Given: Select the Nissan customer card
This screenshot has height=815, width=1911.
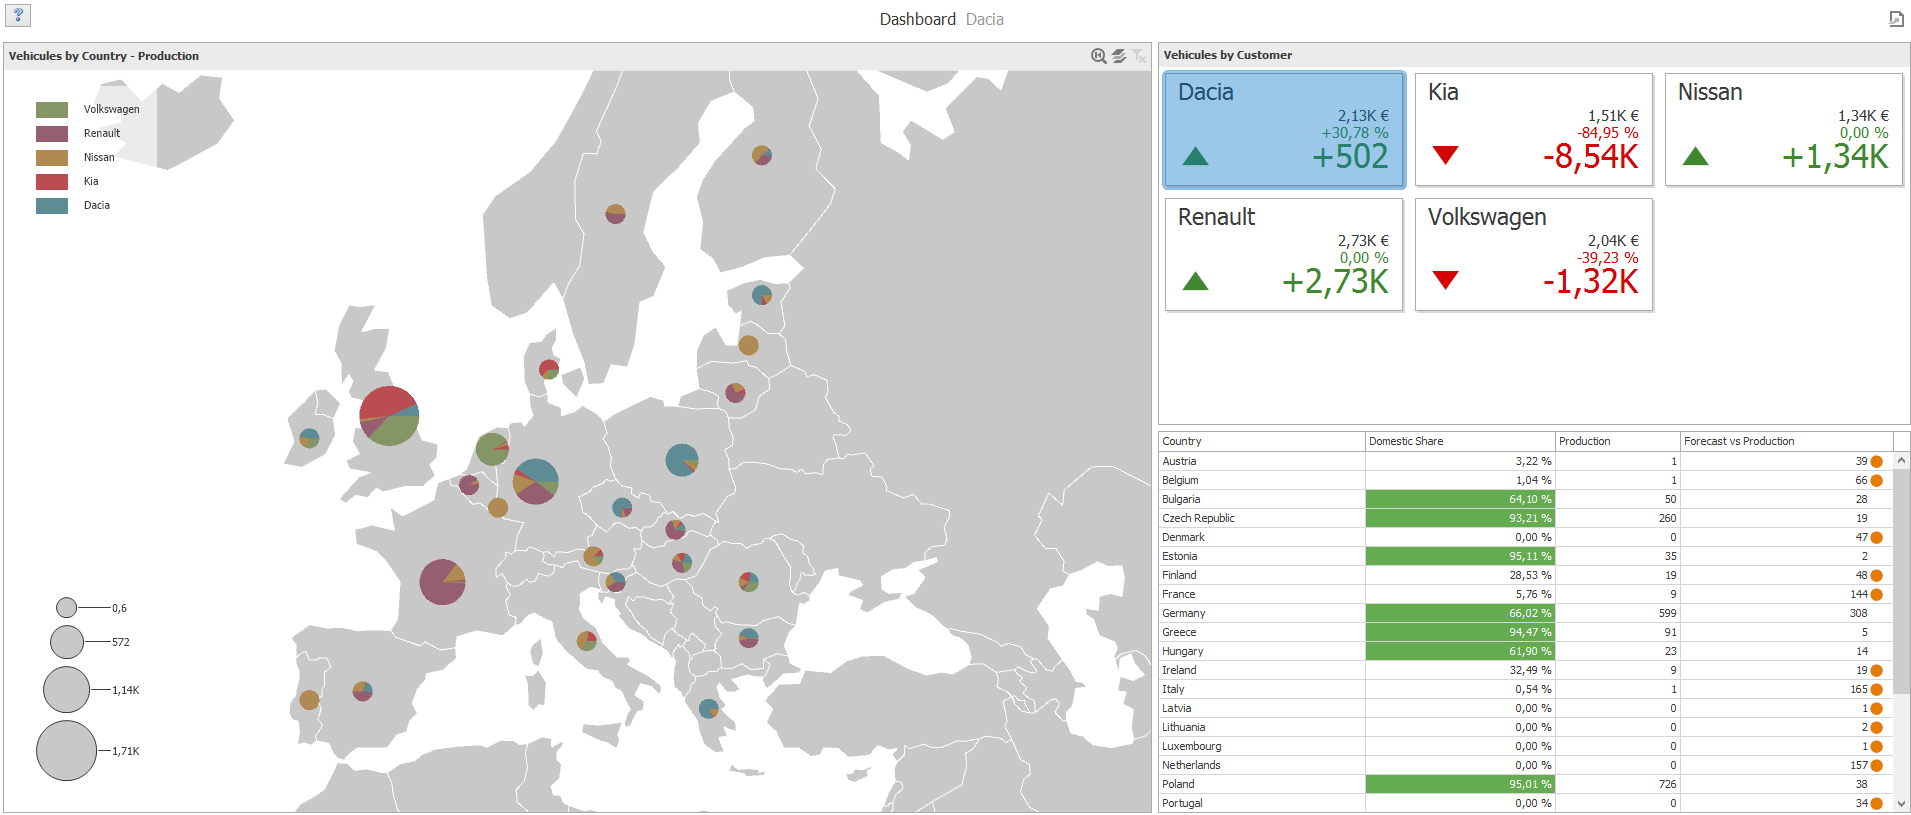Looking at the screenshot, I should (x=1784, y=130).
